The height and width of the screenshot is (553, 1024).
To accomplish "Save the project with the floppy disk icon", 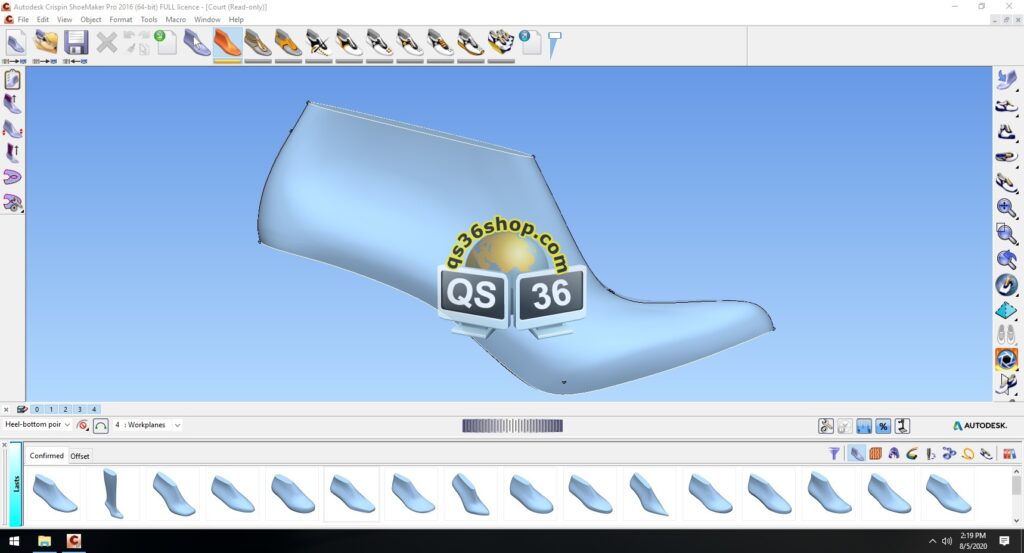I will tap(76, 44).
